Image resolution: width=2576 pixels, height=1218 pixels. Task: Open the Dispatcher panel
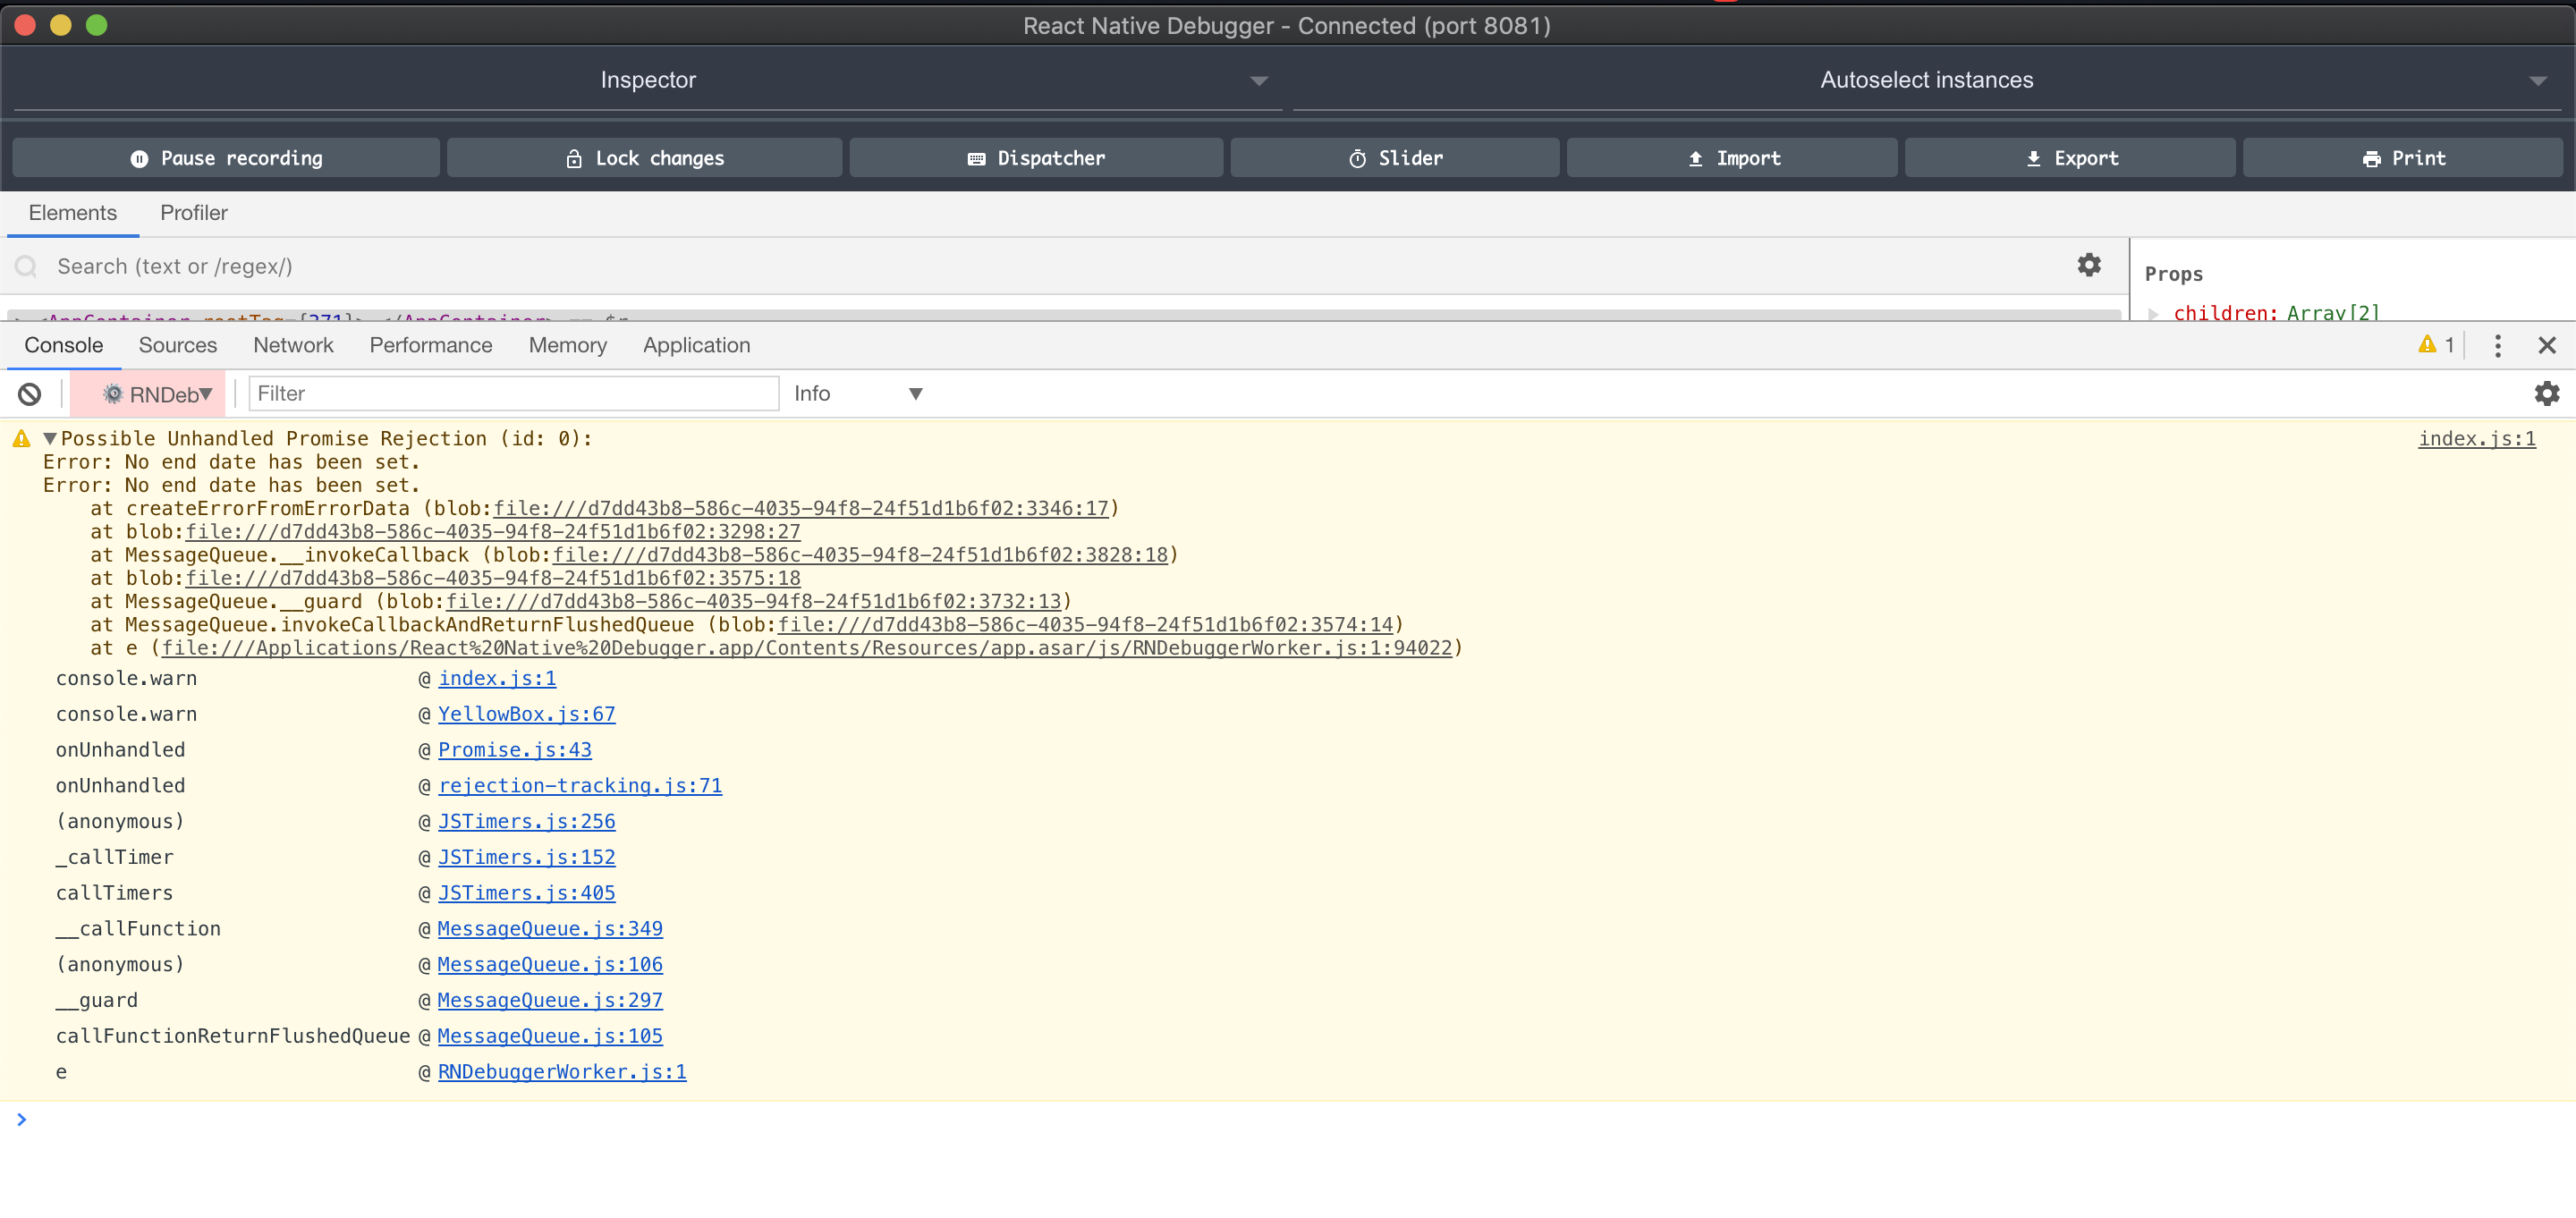tap(1036, 157)
